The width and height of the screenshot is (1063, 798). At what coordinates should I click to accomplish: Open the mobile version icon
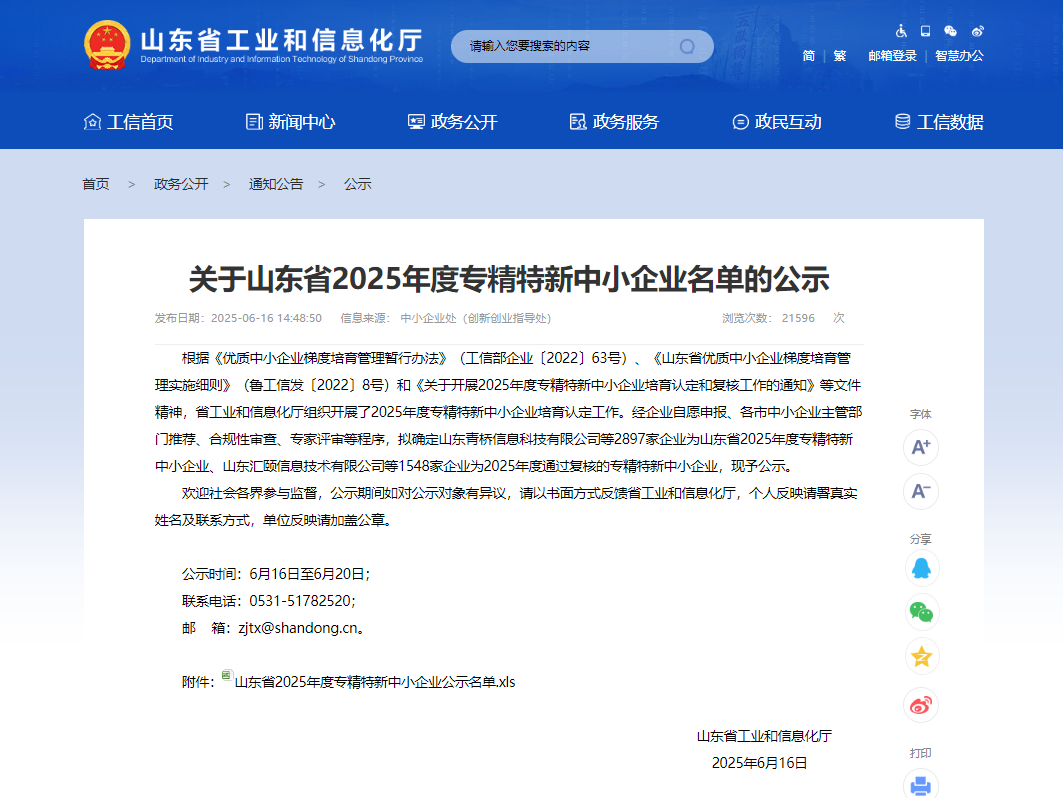(925, 31)
